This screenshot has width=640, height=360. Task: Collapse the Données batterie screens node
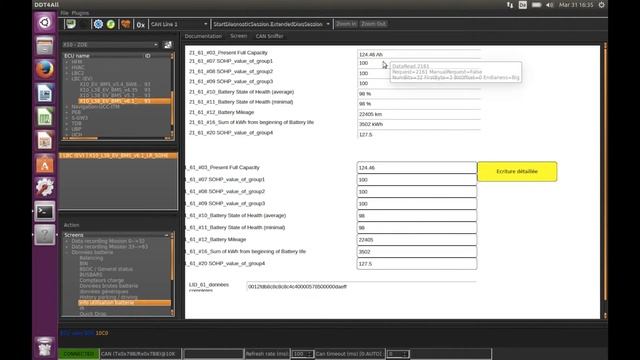coord(67,252)
